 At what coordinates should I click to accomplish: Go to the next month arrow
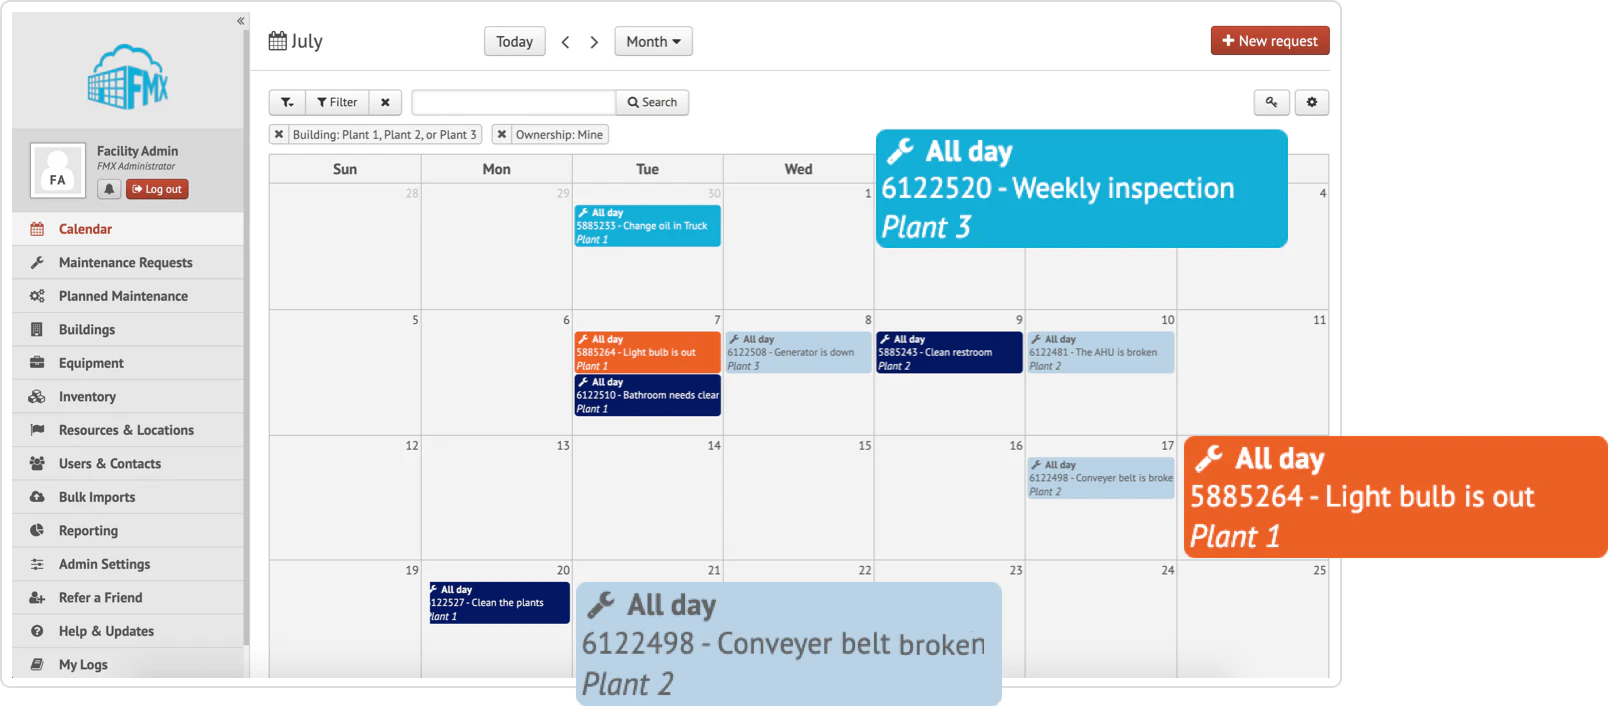[x=594, y=42]
